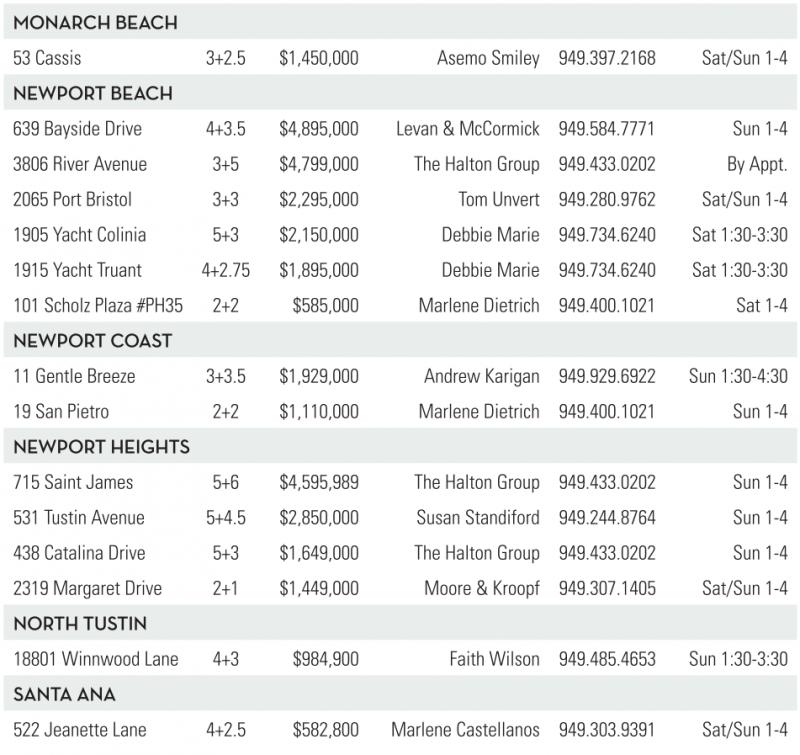Select agent Andrew Karigan
800x755 pixels.
[x=481, y=377]
